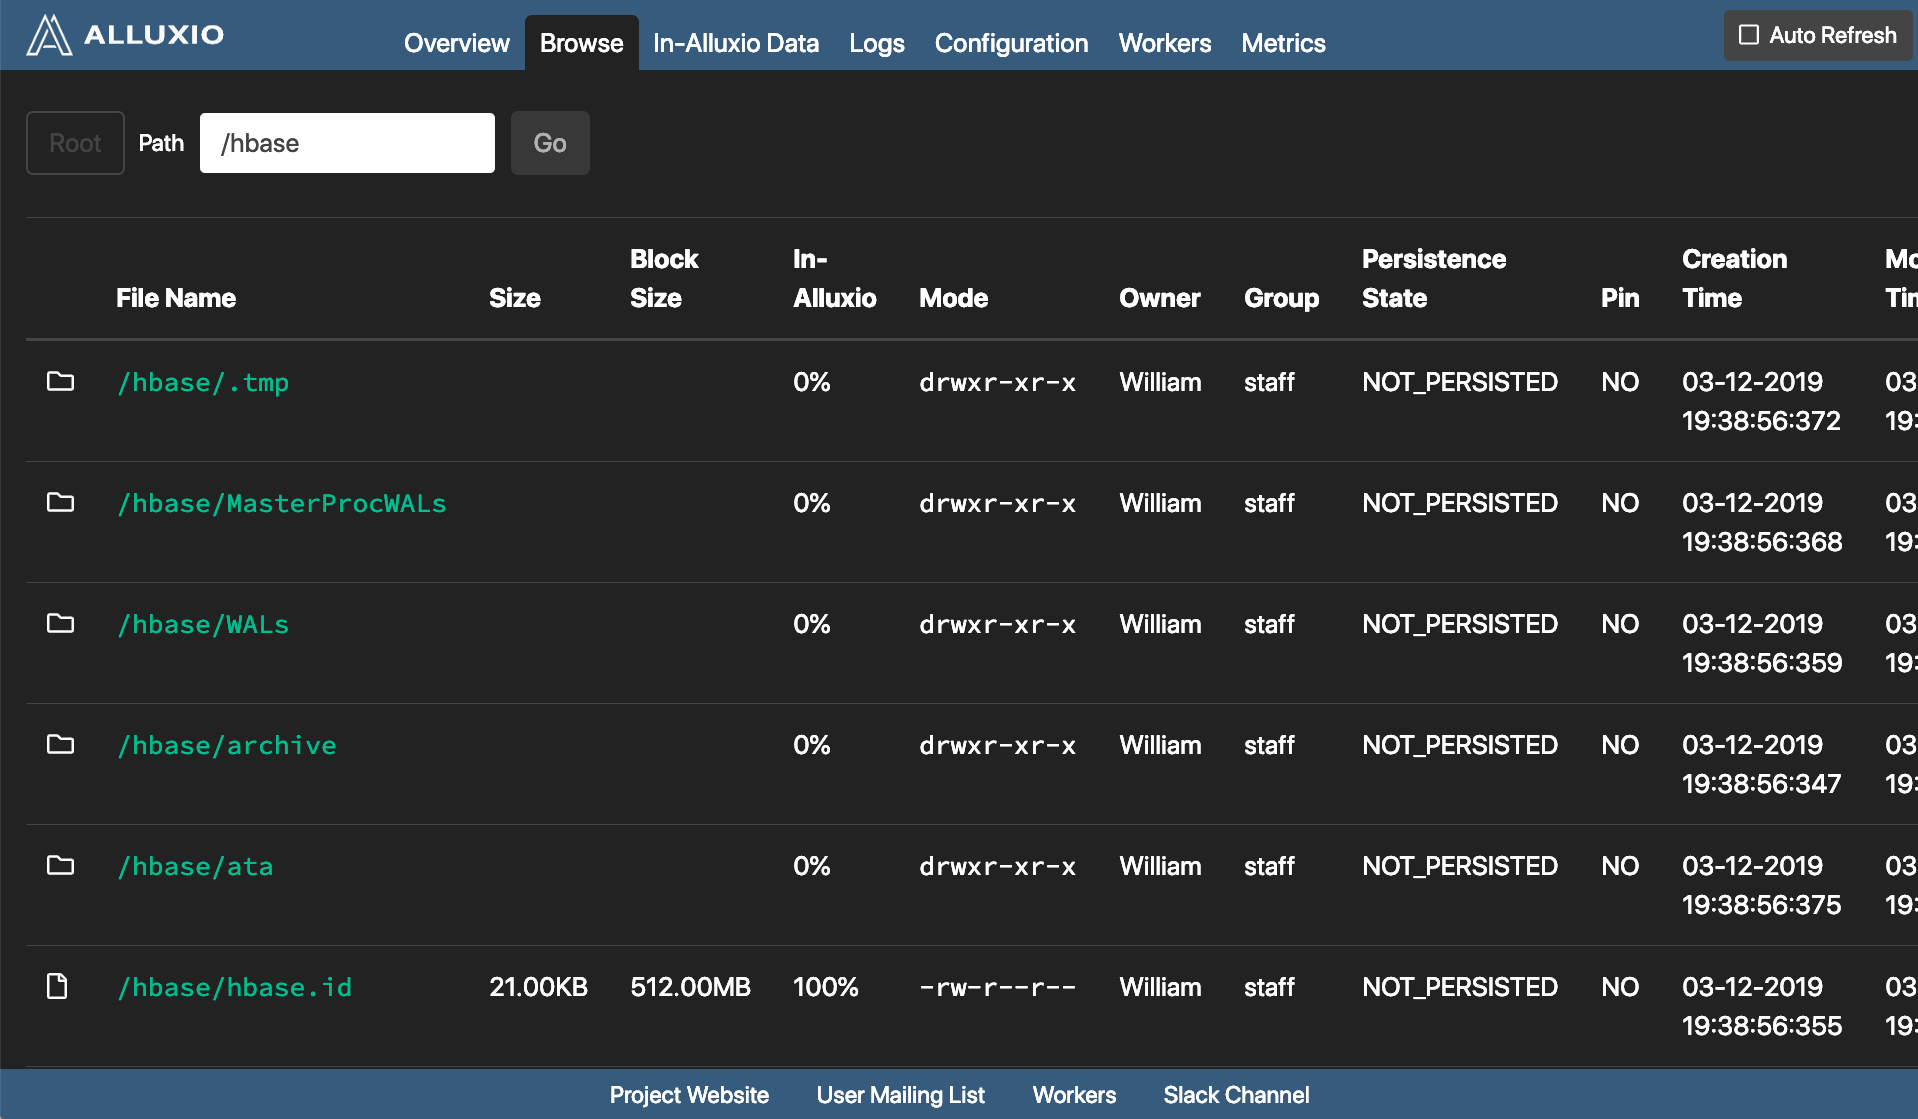Click the folder icon for /hbase/ata
This screenshot has width=1918, height=1119.
pos(61,865)
